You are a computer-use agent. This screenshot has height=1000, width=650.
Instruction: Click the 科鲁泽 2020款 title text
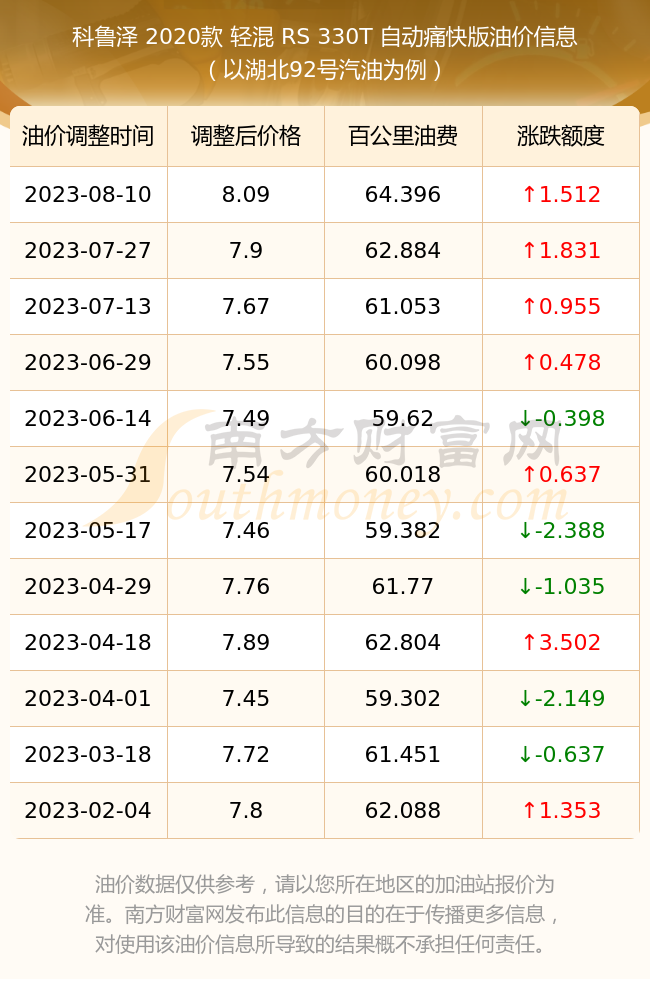pyautogui.click(x=147, y=37)
